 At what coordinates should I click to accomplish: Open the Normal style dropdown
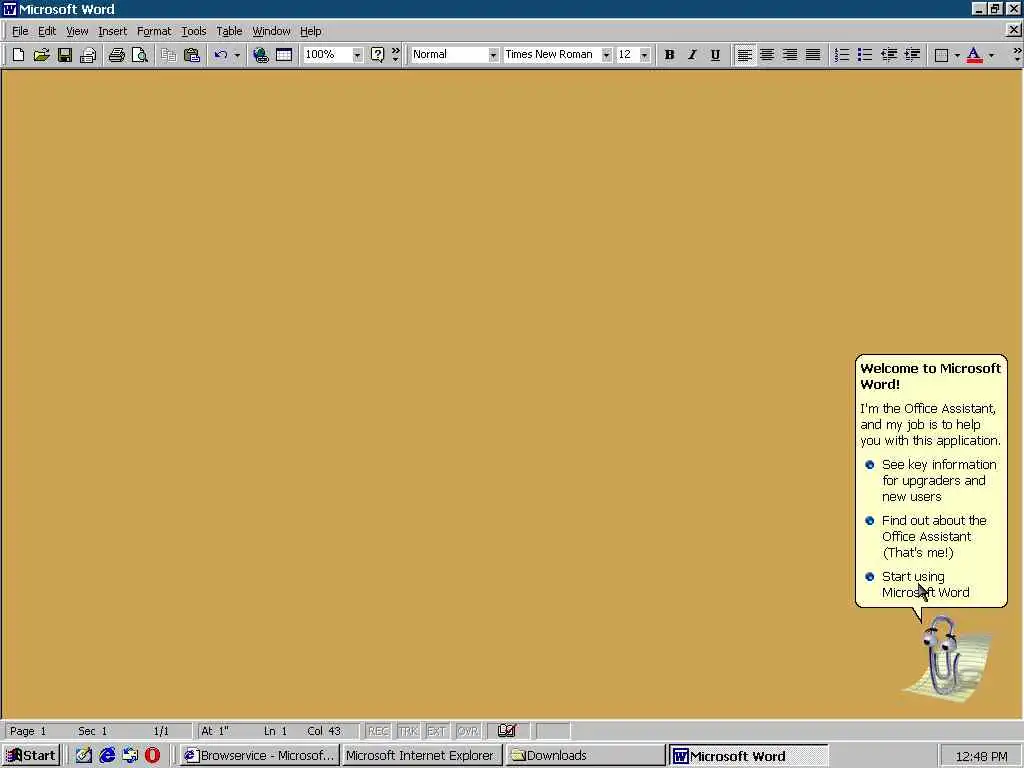493,55
